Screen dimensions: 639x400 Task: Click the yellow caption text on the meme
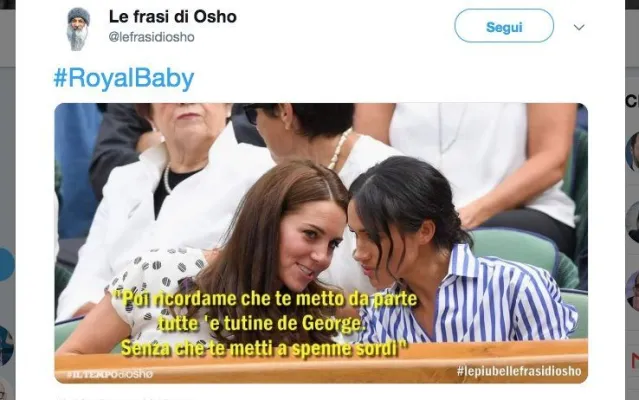264,324
